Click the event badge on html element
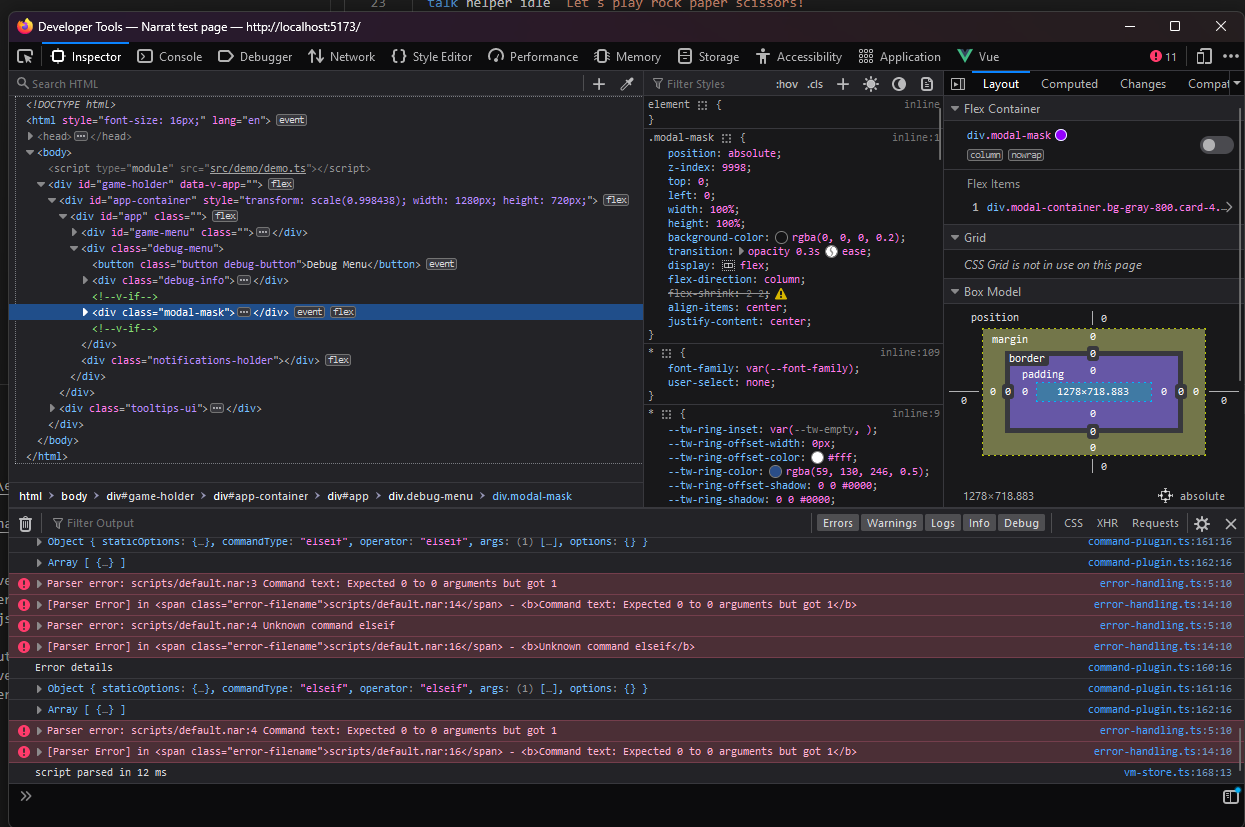The width and height of the screenshot is (1245, 827). [292, 120]
